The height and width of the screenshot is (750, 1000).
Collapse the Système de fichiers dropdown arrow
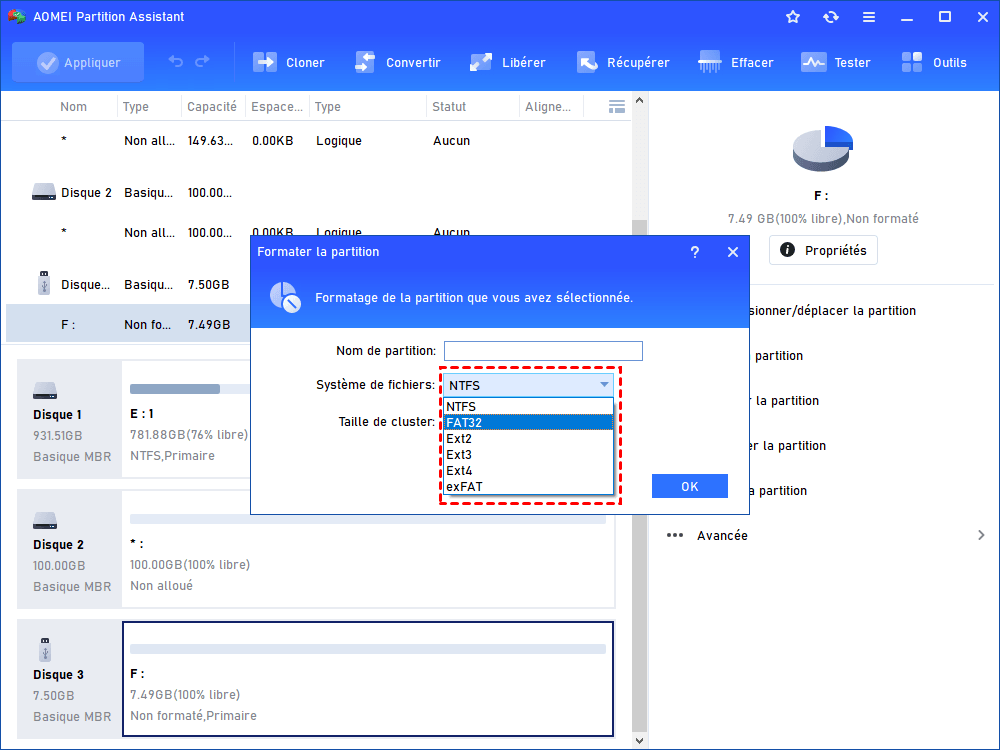pyautogui.click(x=604, y=385)
